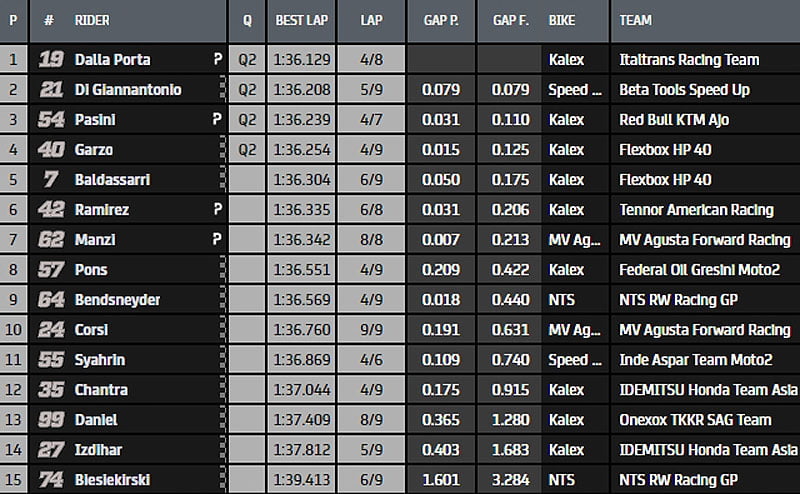Click rider number 19 badge
The width and height of the screenshot is (800, 494).
pyautogui.click(x=51, y=60)
